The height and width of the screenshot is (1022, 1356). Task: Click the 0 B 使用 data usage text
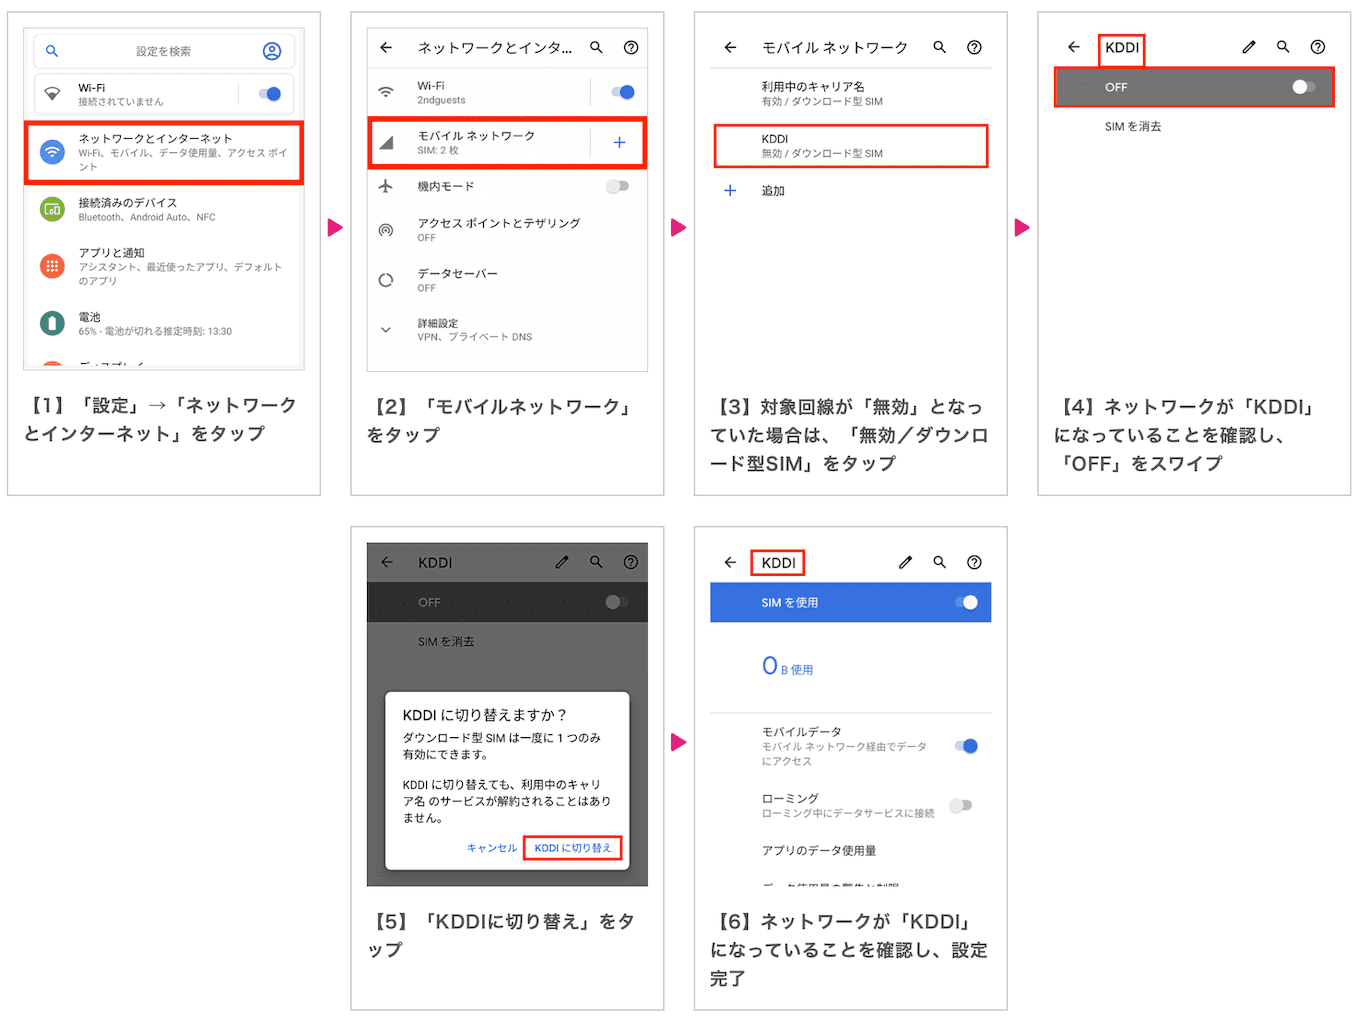pos(787,667)
